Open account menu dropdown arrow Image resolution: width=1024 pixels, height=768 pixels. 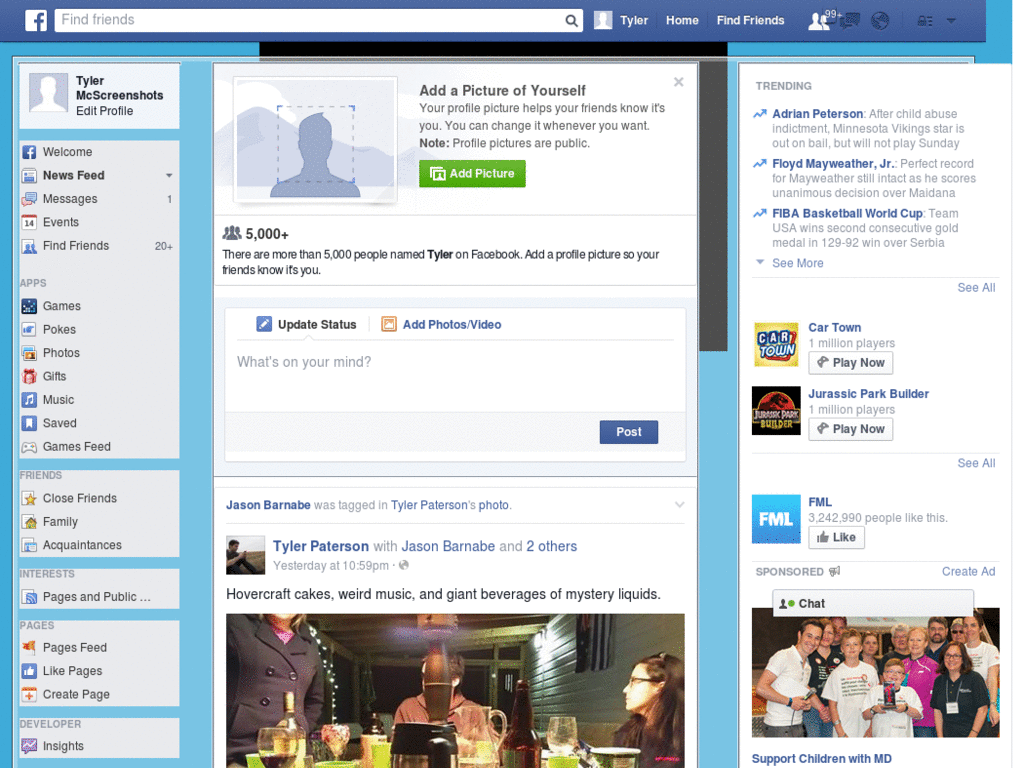click(952, 21)
